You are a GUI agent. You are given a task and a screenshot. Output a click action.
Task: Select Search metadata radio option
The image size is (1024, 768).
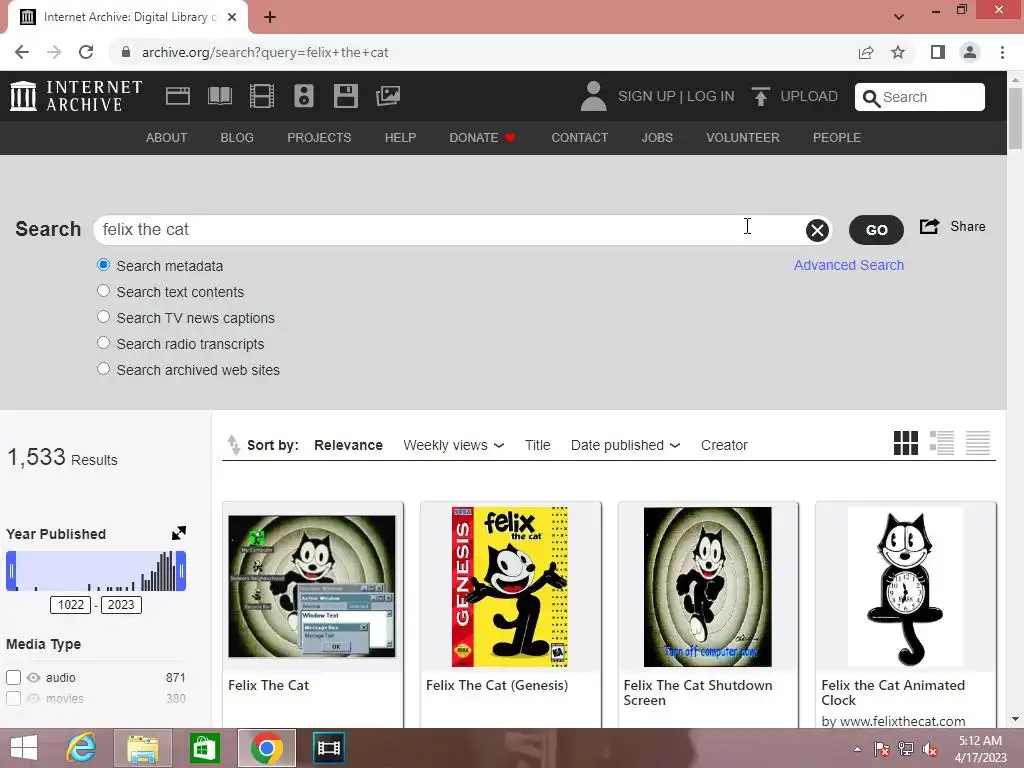pyautogui.click(x=103, y=265)
